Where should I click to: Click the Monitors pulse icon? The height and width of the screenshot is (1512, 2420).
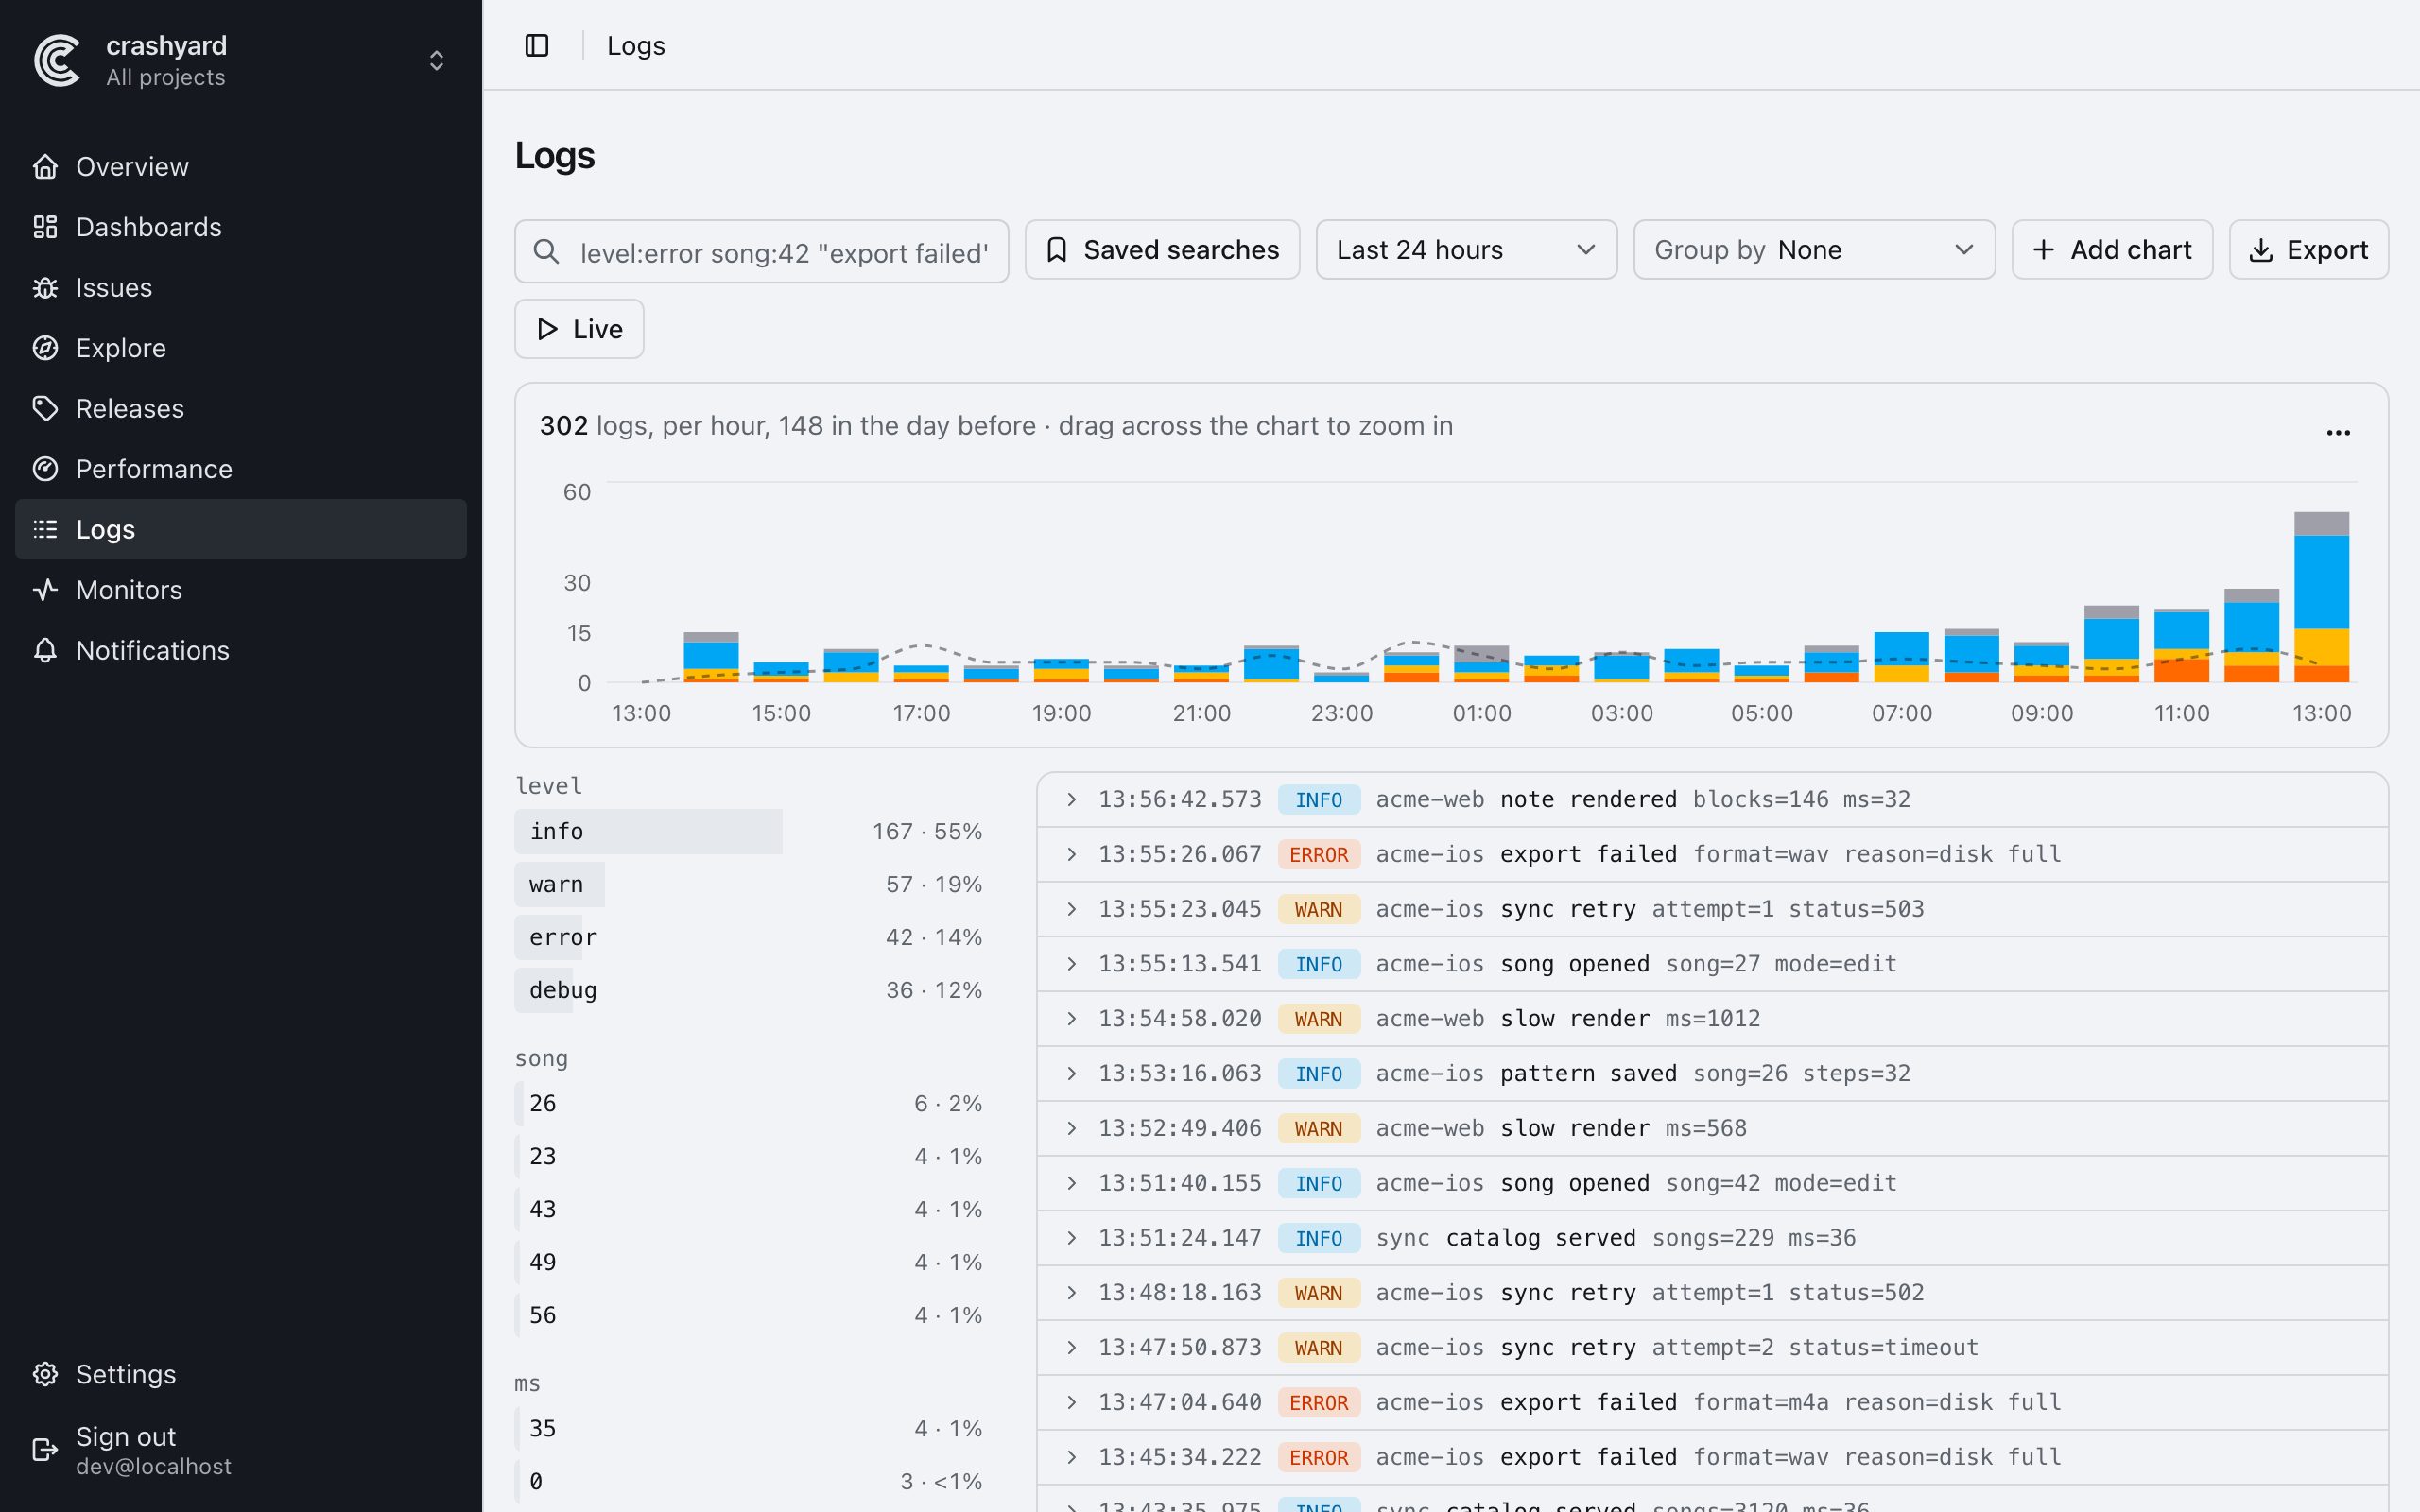point(45,590)
